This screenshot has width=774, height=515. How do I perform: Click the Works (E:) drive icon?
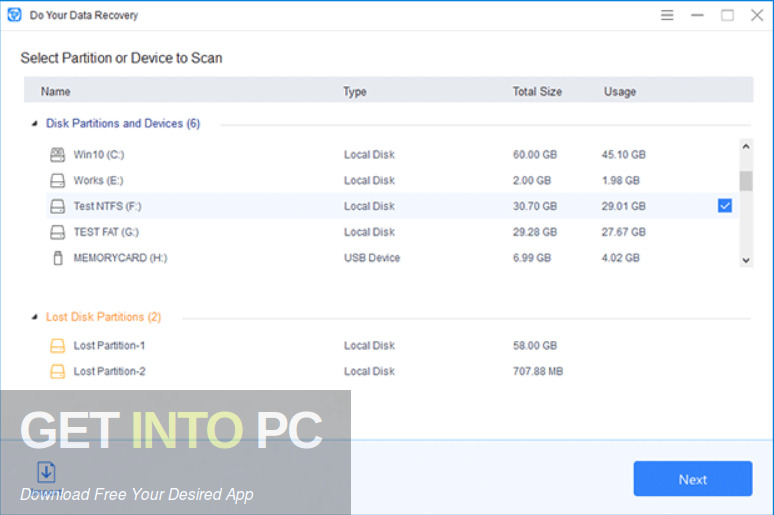point(57,181)
